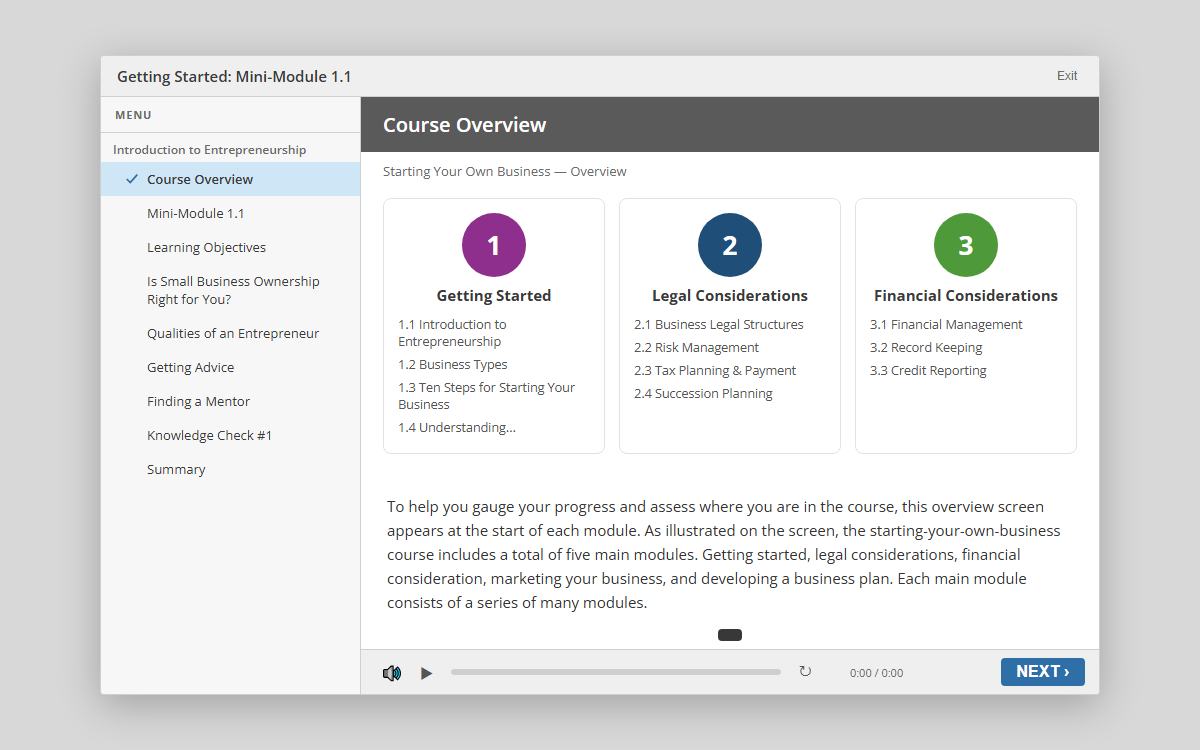Click the purple number 1 circle
Viewport: 1200px width, 750px height.
click(x=494, y=245)
